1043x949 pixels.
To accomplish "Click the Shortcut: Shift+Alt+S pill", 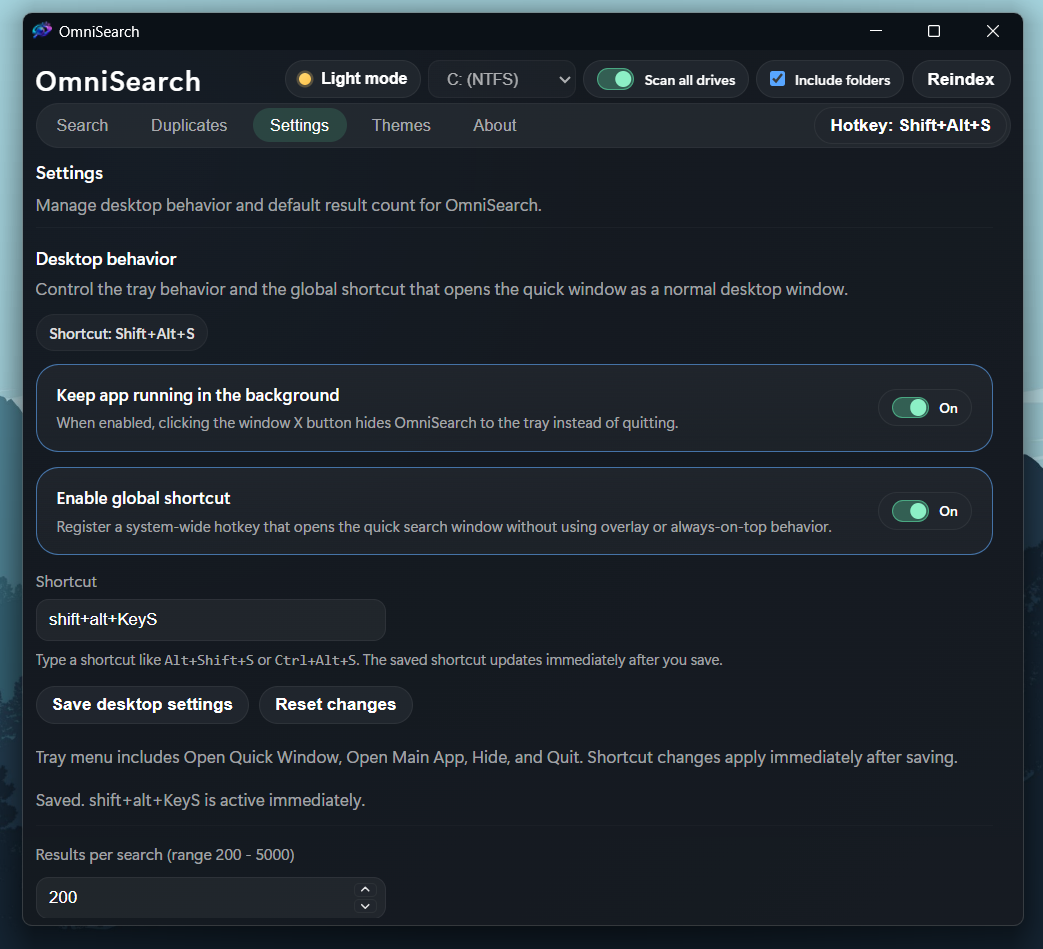I will 122,333.
